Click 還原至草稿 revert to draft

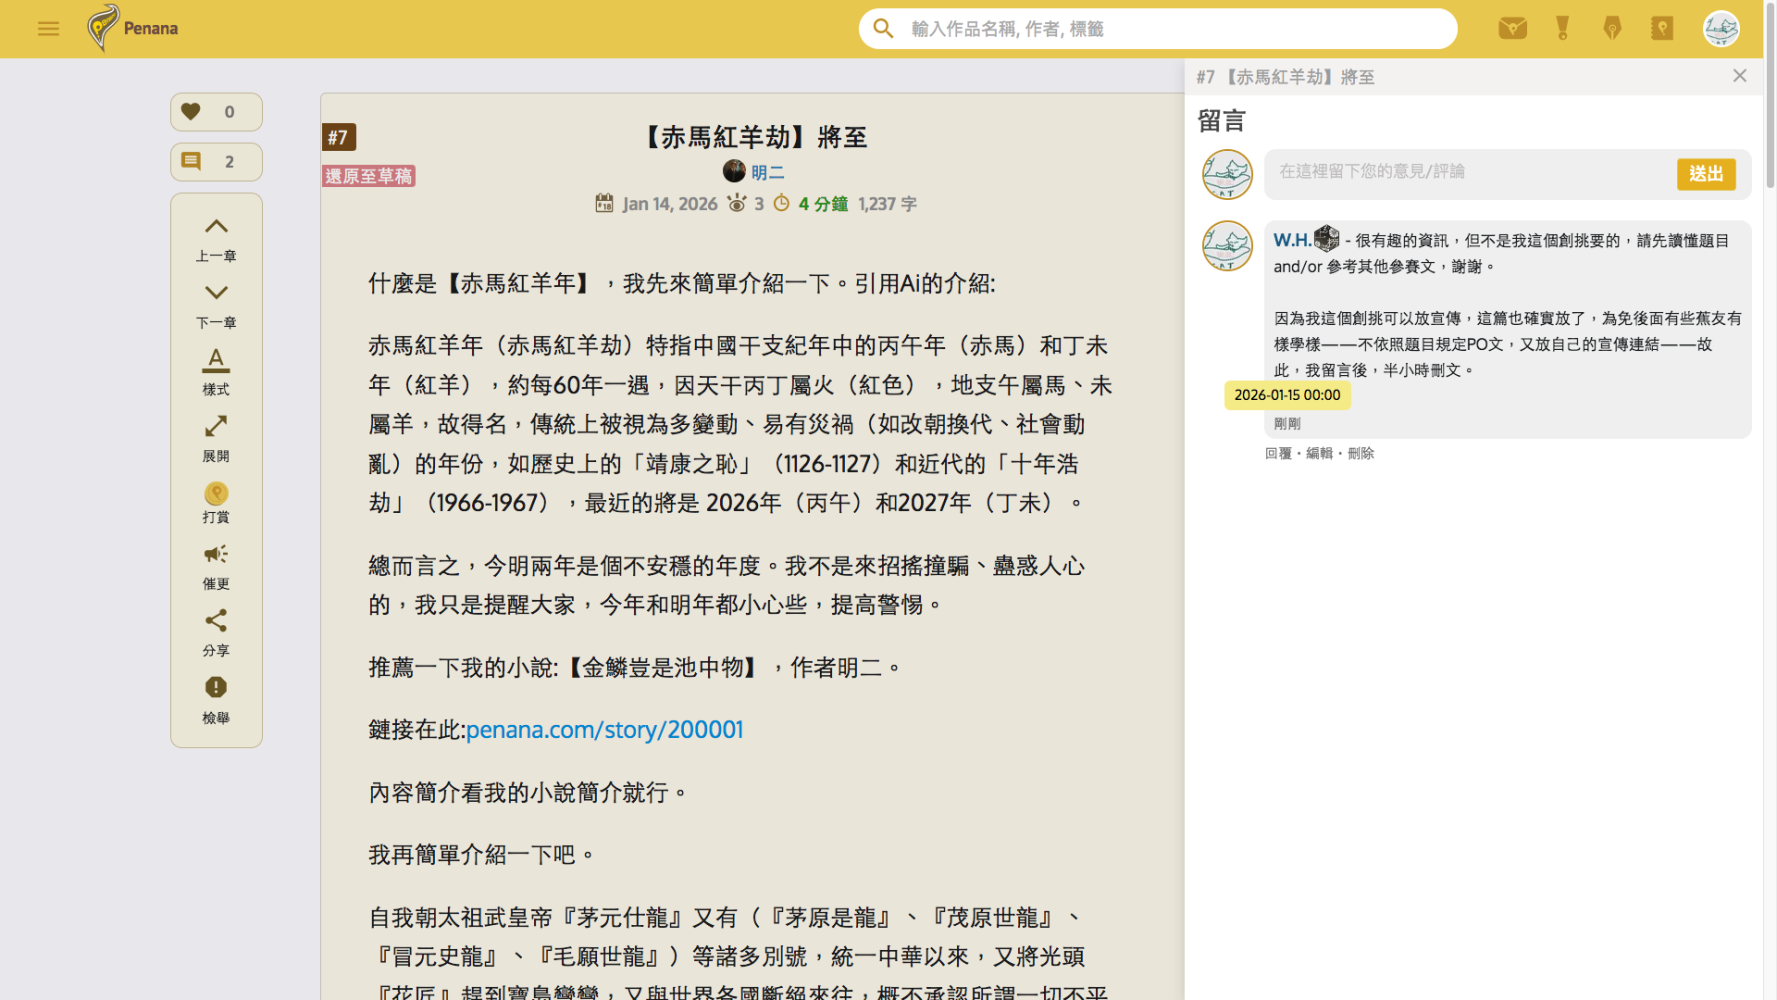point(369,176)
